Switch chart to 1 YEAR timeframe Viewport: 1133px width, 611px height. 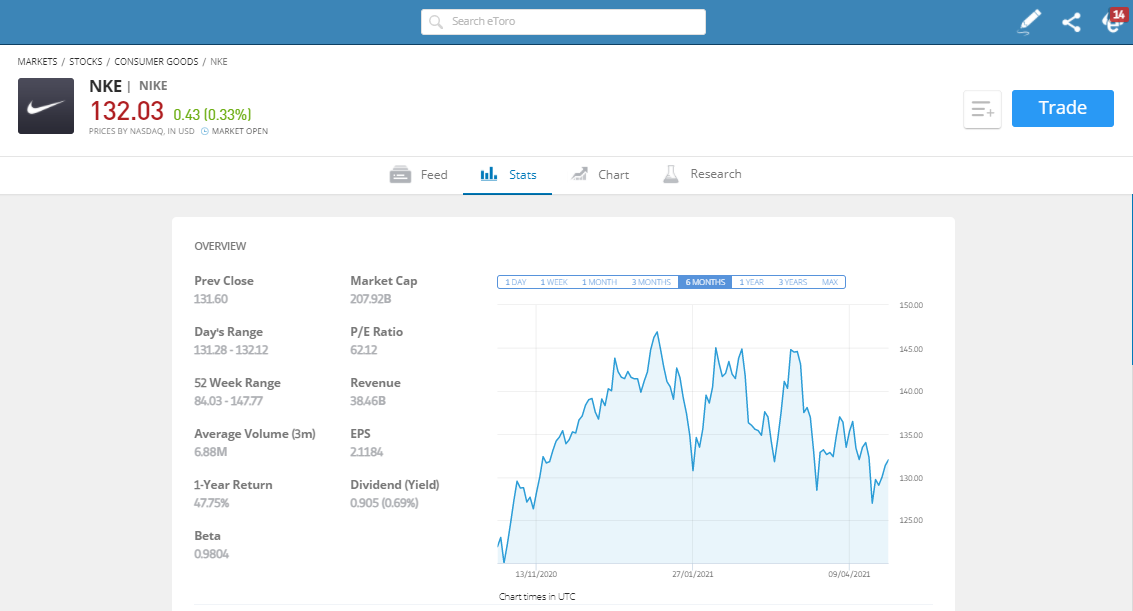(751, 282)
